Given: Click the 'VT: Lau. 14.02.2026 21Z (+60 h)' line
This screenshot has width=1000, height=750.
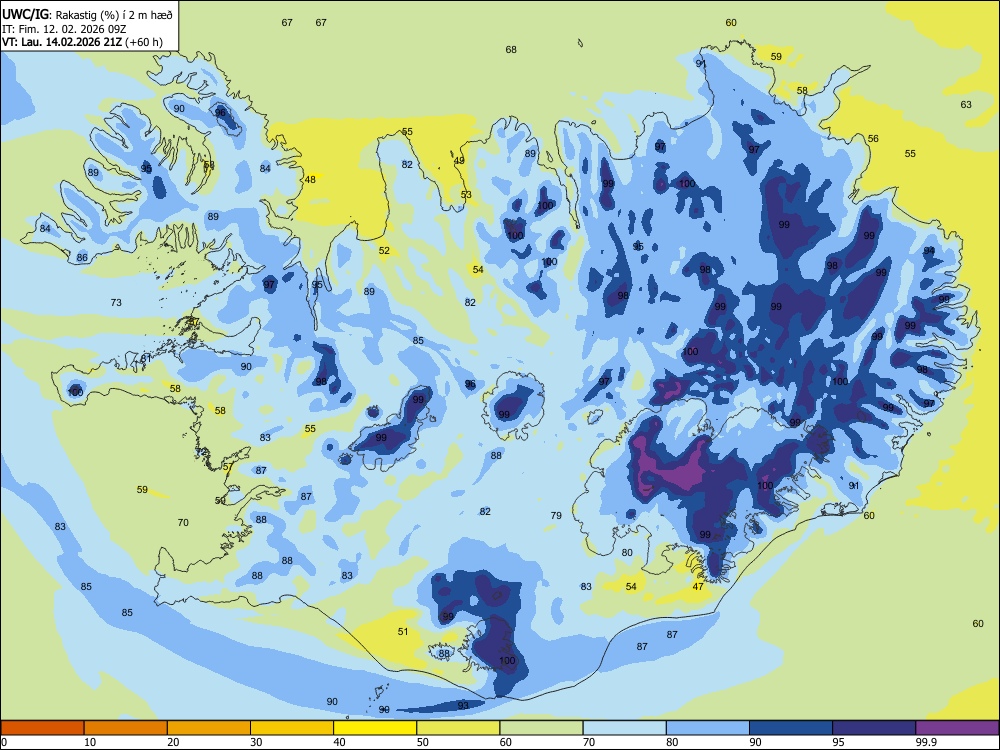Looking at the screenshot, I should [x=82, y=43].
